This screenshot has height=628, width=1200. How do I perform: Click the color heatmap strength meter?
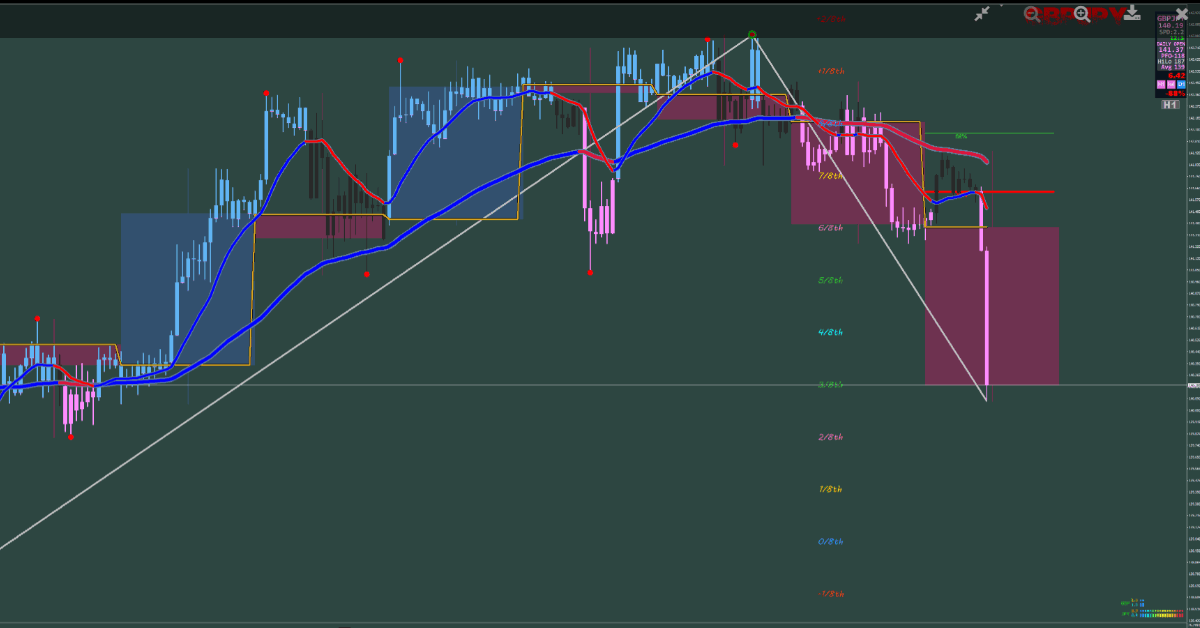tap(1161, 612)
